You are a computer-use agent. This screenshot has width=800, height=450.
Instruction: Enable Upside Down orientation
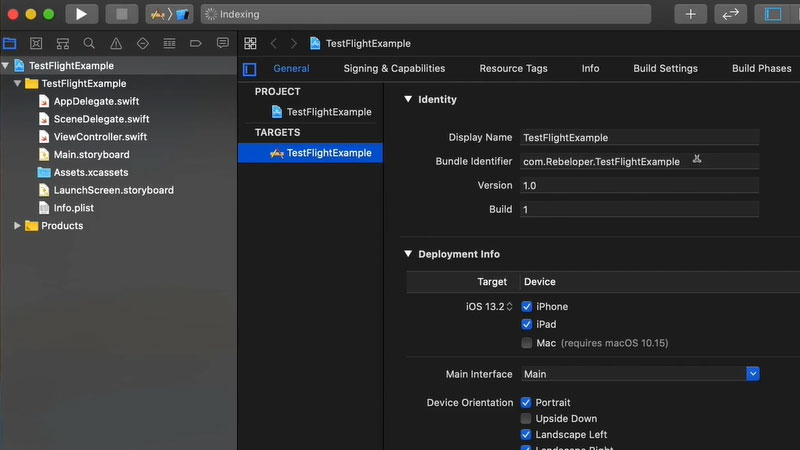[526, 418]
